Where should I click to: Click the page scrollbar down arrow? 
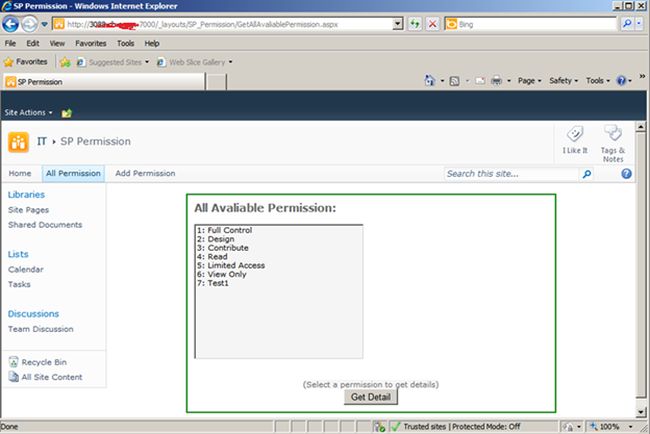point(641,412)
